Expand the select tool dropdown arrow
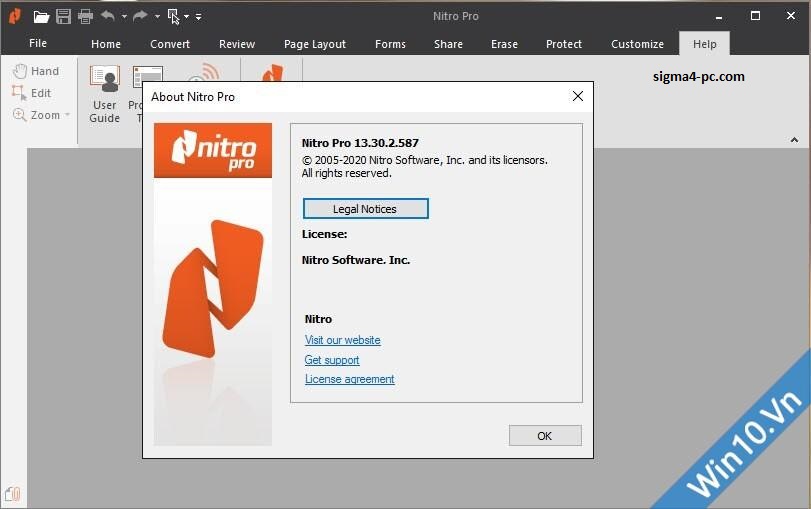Viewport: 811px width, 509px height. click(187, 17)
